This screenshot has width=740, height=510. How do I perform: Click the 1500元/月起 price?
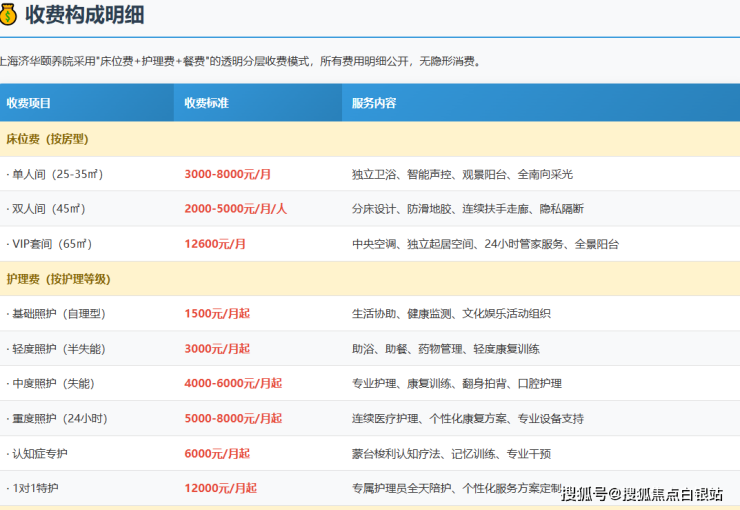217,314
